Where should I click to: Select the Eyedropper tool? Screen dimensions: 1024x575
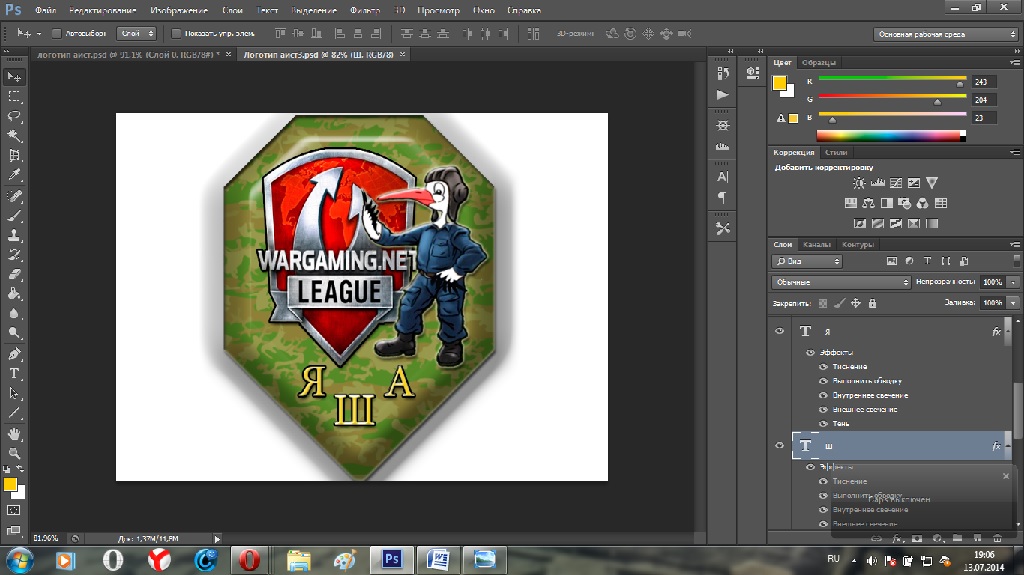(x=14, y=174)
